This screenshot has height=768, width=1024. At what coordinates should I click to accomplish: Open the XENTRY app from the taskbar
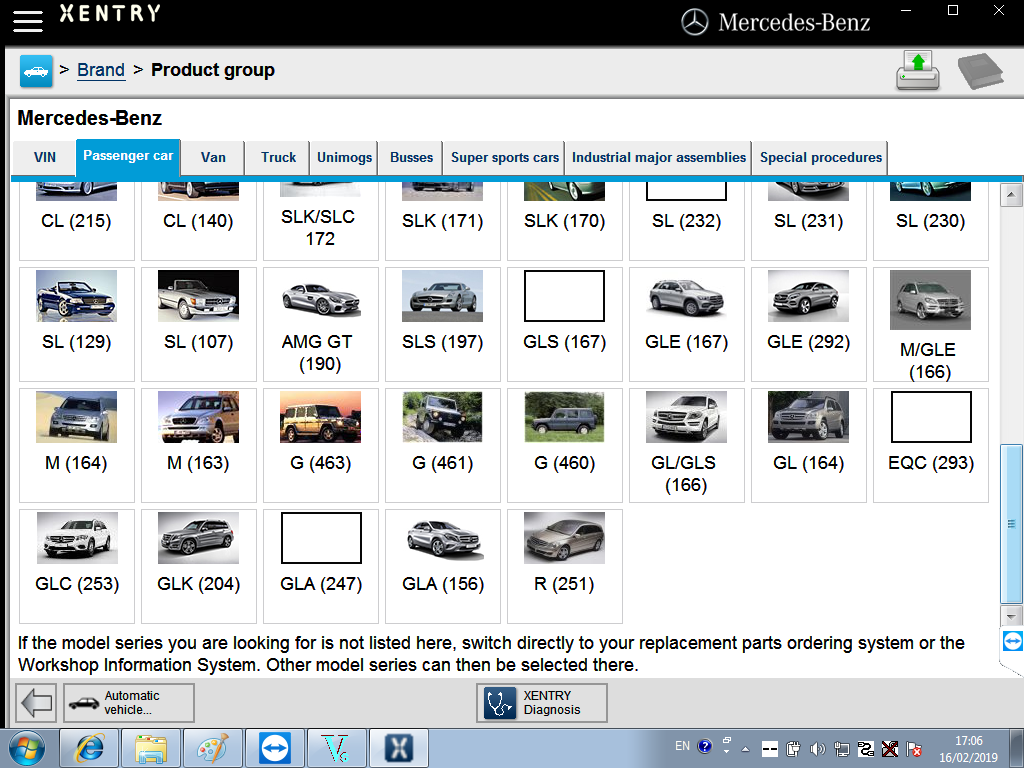[398, 747]
